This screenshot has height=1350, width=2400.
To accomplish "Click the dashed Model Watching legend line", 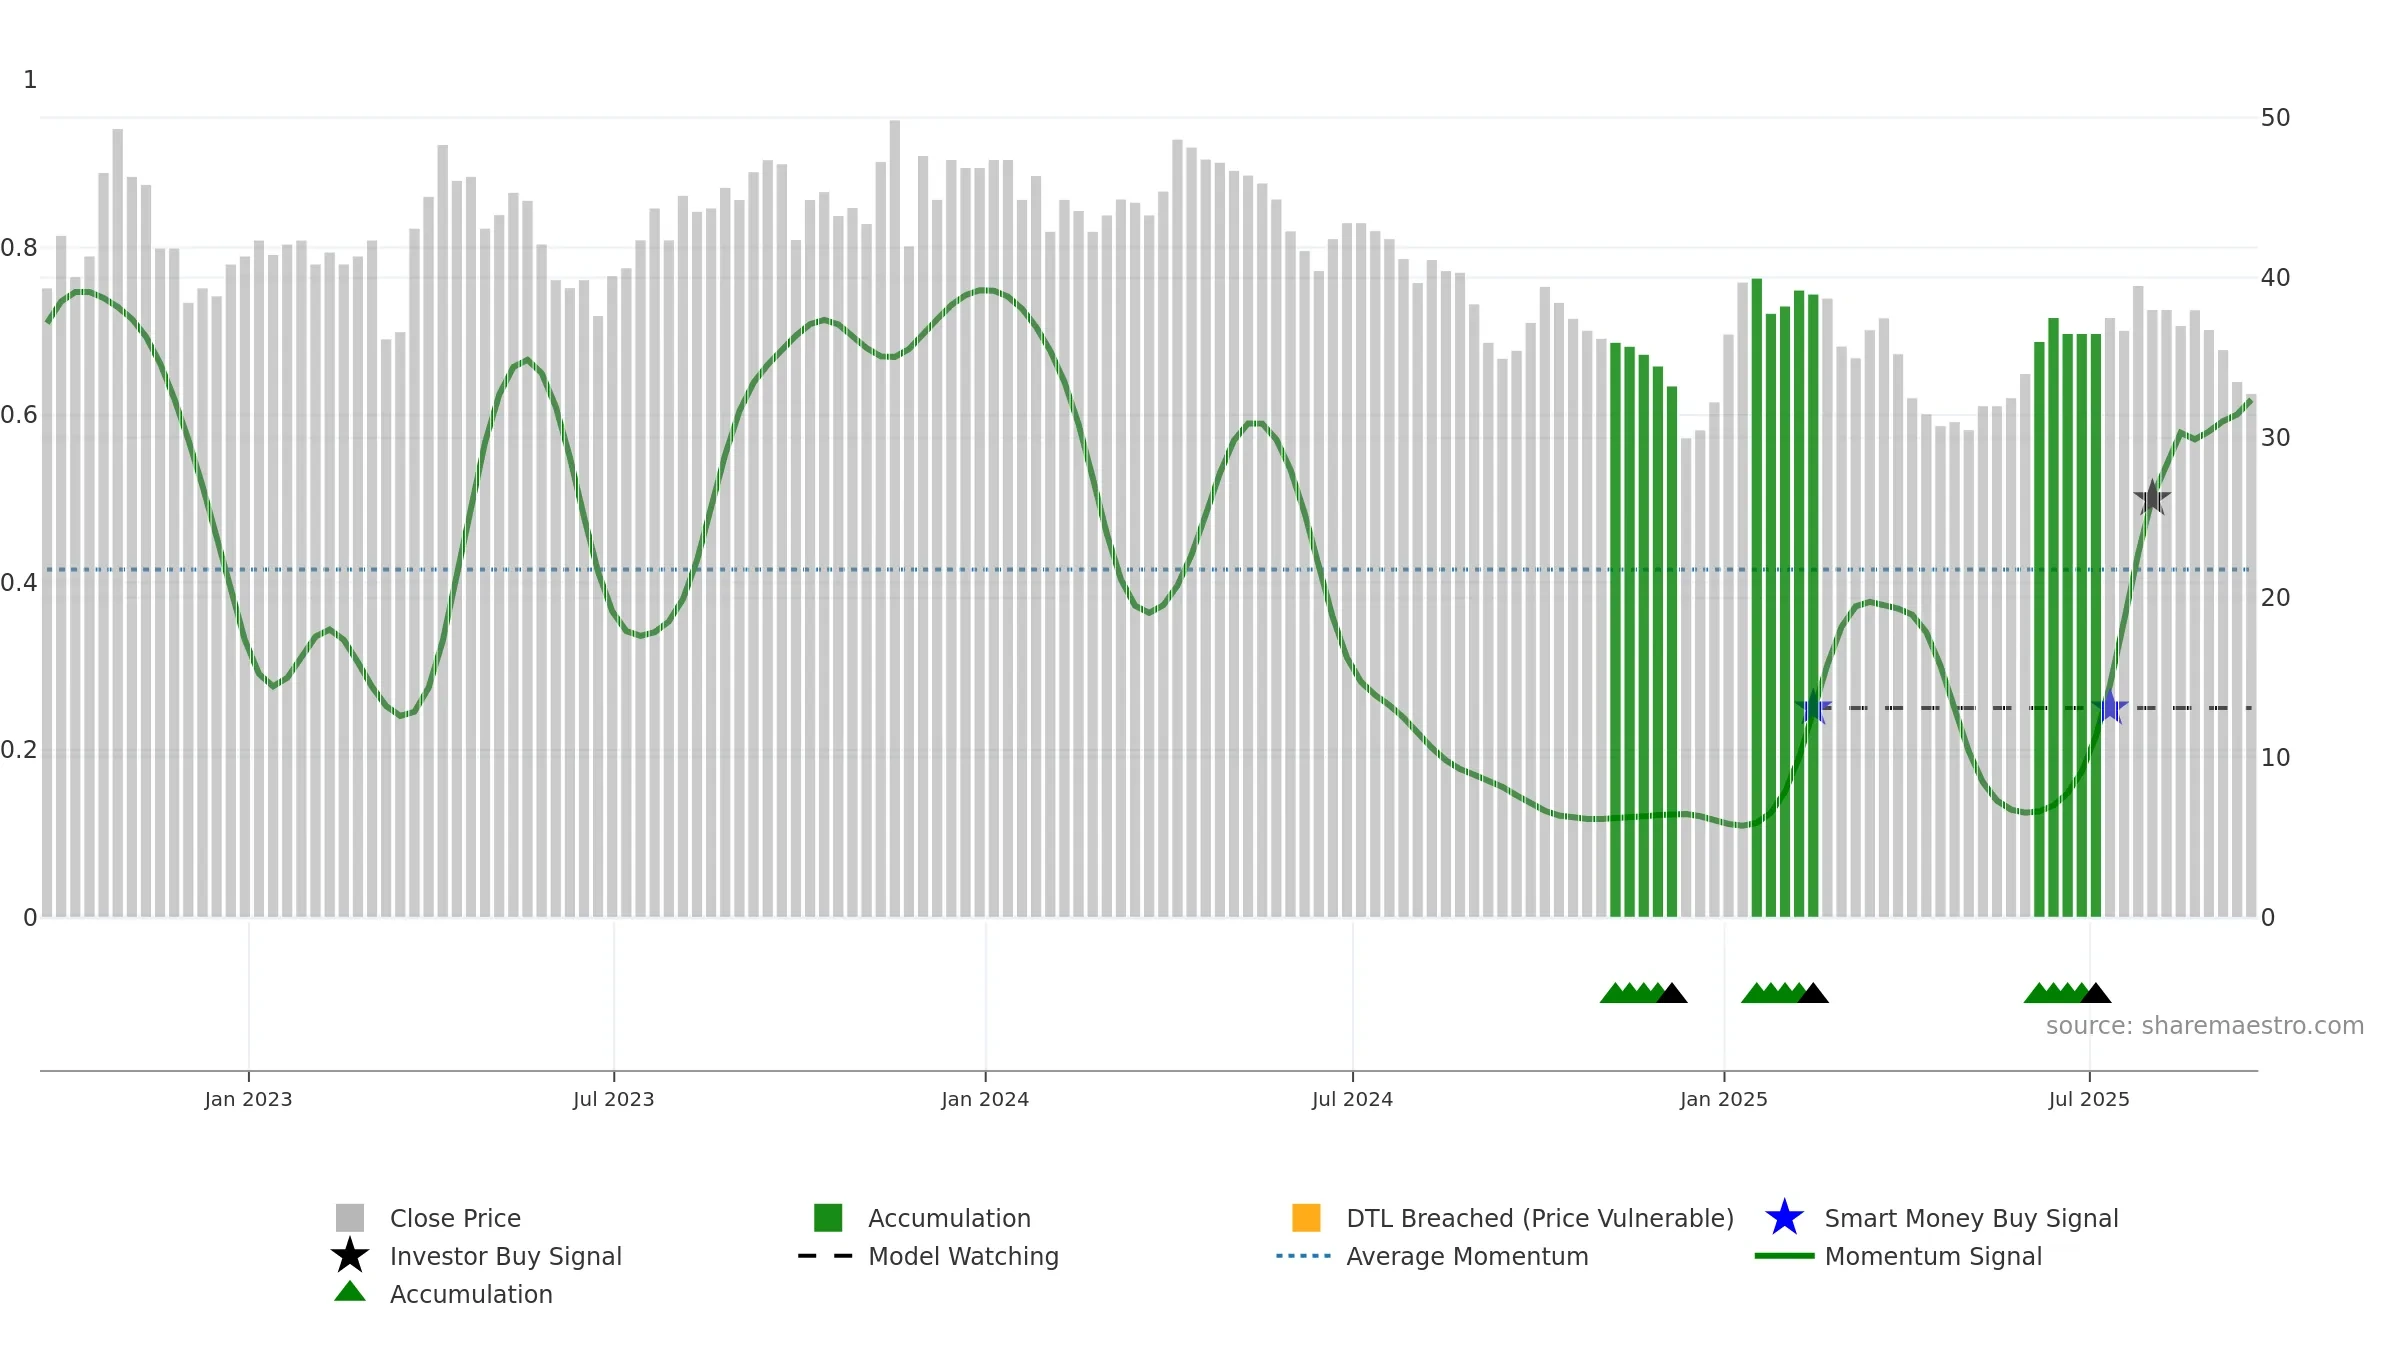I will click(x=826, y=1256).
